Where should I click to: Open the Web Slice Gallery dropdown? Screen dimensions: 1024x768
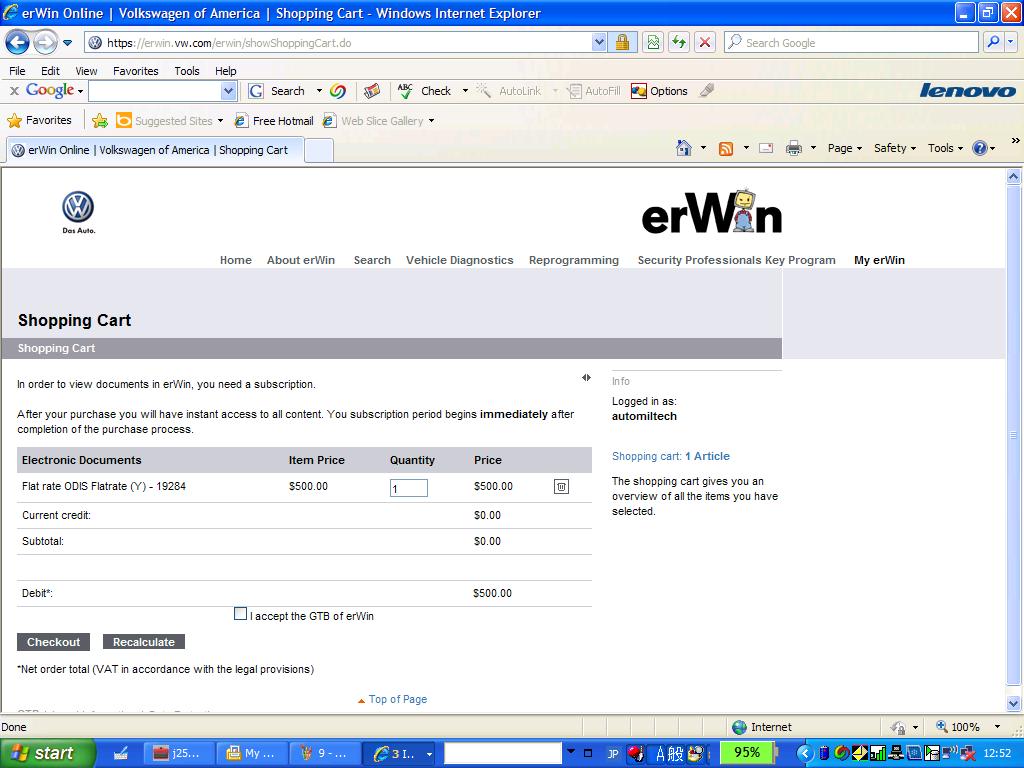(379, 121)
